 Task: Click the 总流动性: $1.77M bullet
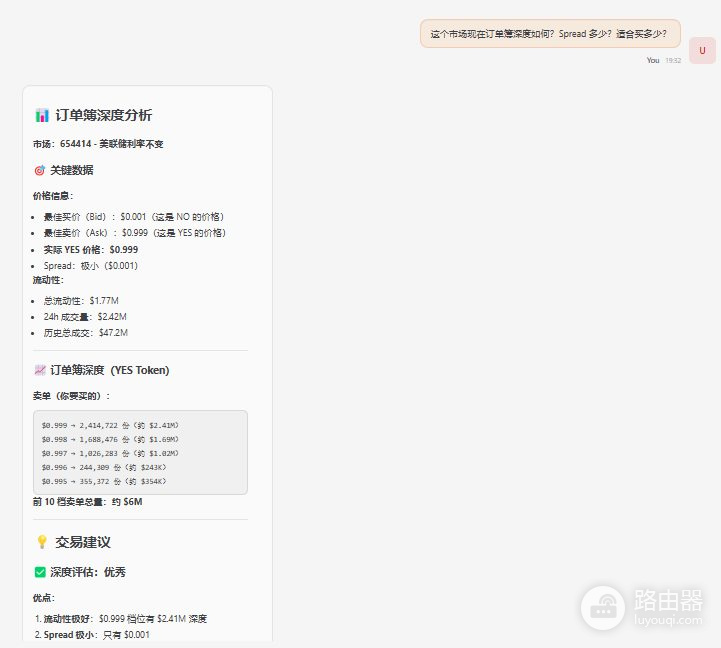point(81,301)
